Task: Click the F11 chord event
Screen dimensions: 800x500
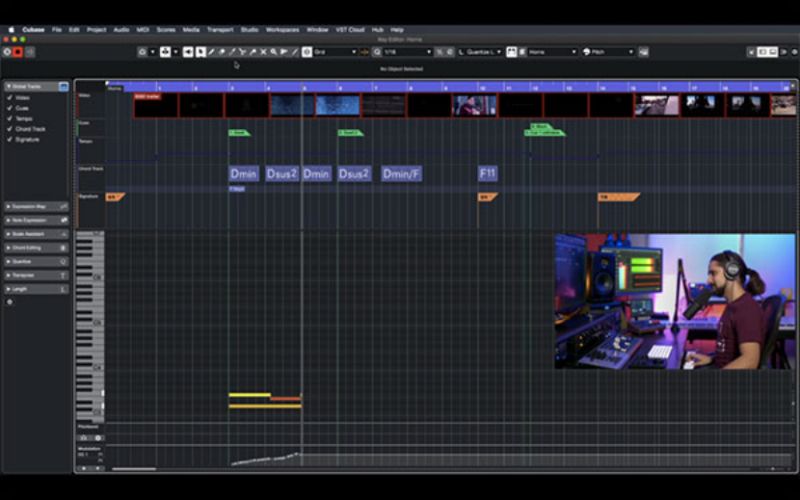Action: tap(487, 174)
